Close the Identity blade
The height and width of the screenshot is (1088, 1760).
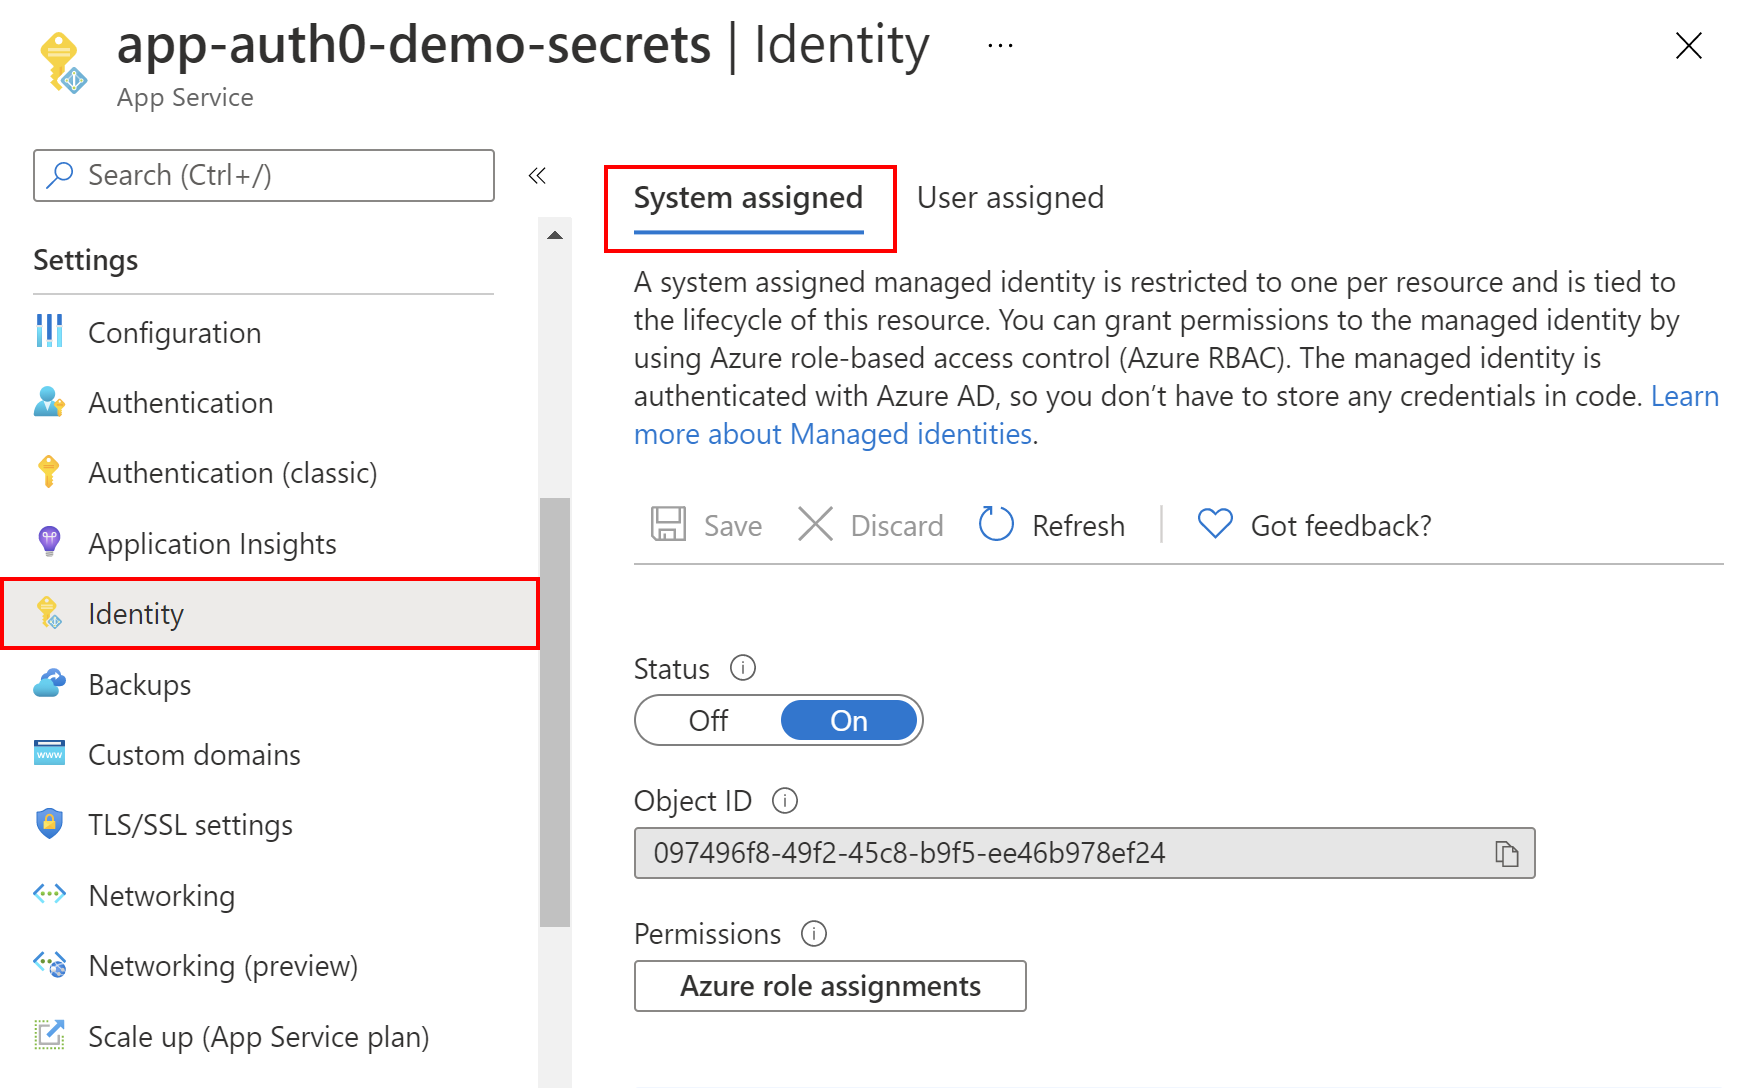click(1688, 45)
